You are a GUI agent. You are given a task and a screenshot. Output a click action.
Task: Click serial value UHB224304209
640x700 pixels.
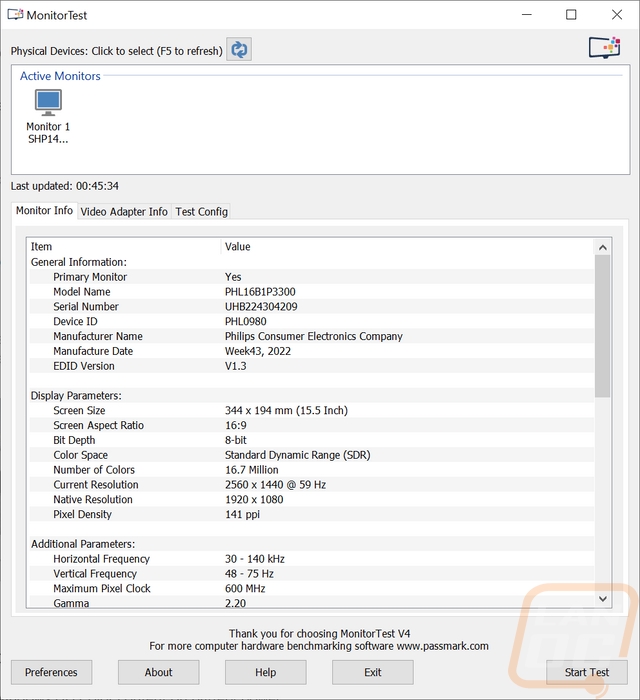[261, 307]
